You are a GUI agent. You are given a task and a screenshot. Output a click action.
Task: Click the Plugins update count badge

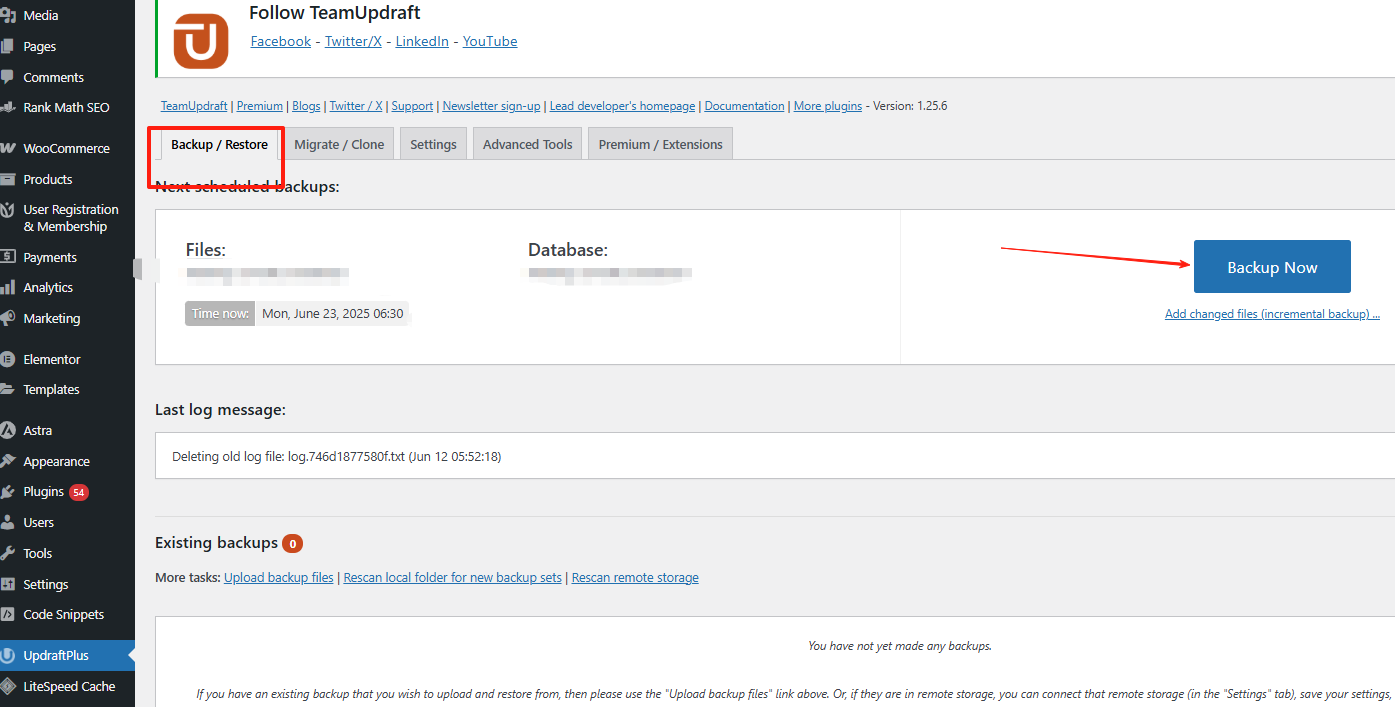79,492
